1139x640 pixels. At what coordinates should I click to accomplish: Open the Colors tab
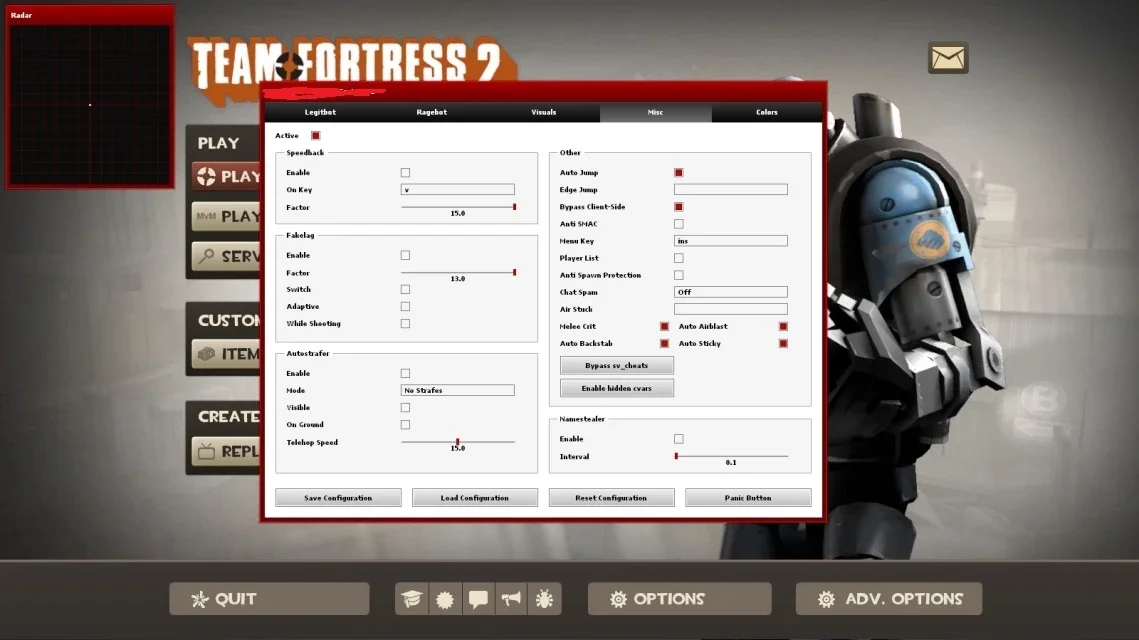(x=766, y=112)
